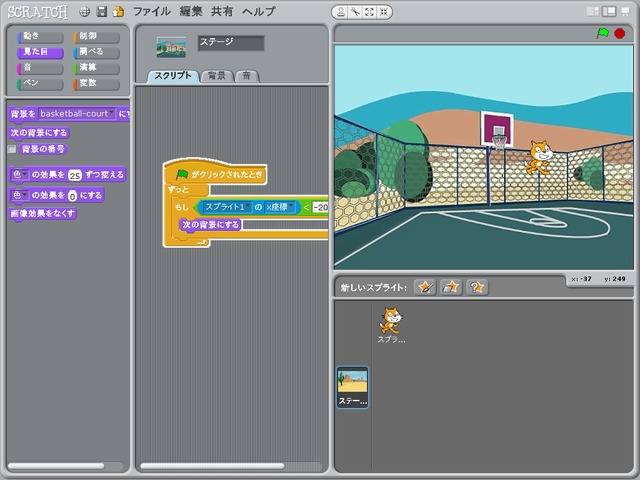
Task: Click 次の背景にする block inside script
Action: click(210, 225)
